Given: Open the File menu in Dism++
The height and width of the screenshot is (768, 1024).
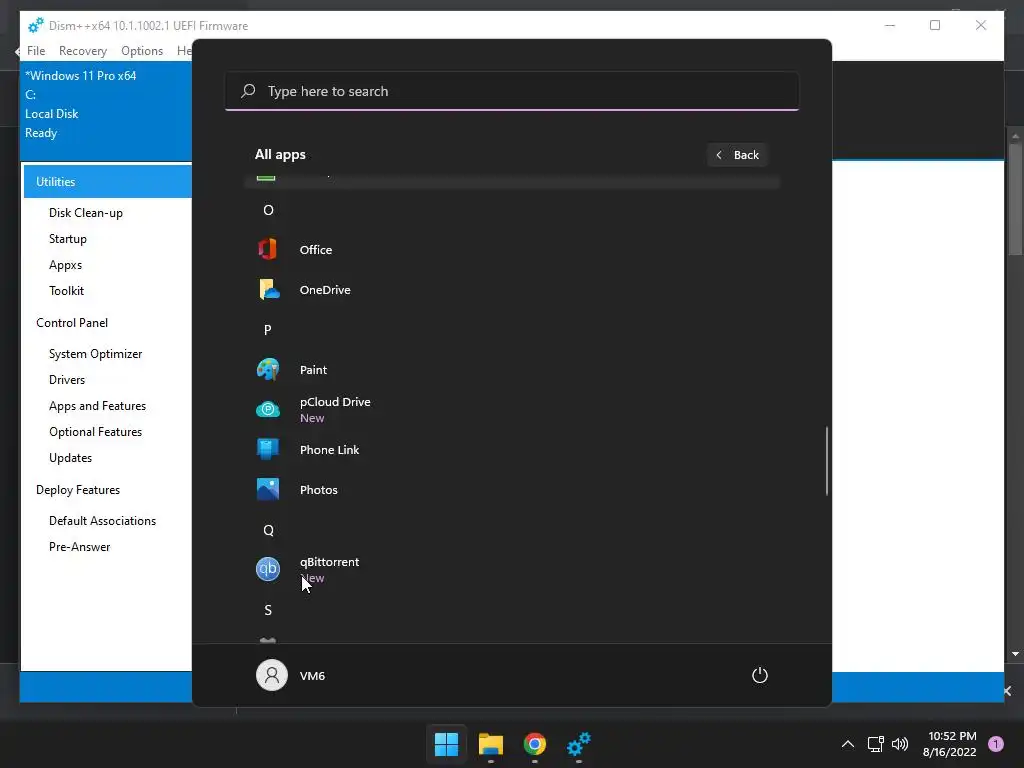Looking at the screenshot, I should (x=36, y=51).
